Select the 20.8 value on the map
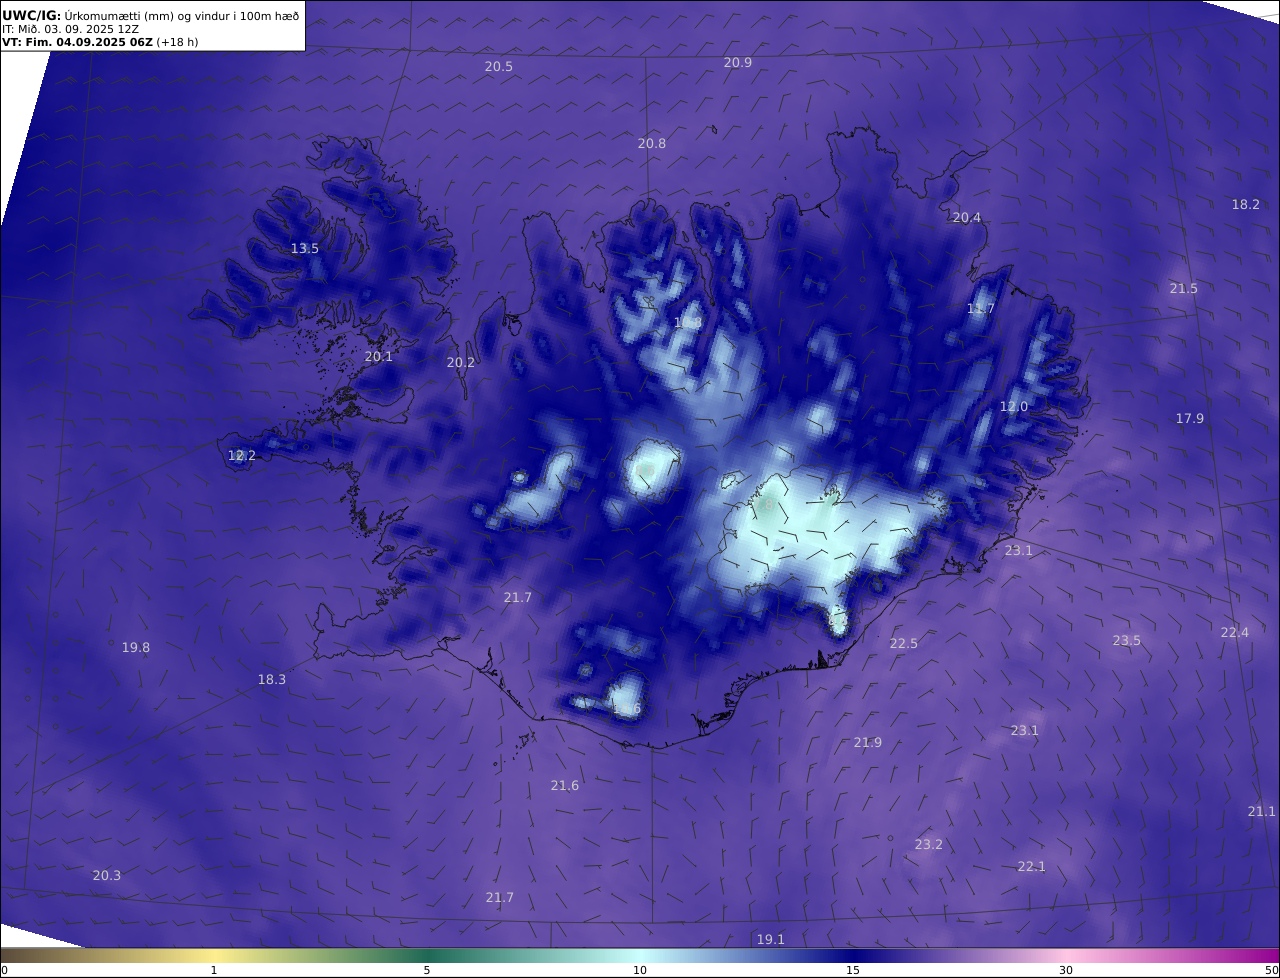Screen dimensions: 1280x978 pyautogui.click(x=652, y=144)
